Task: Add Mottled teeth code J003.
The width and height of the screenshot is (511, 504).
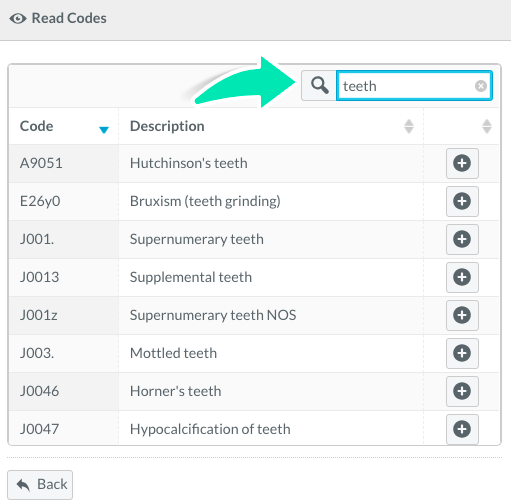Action: [462, 353]
